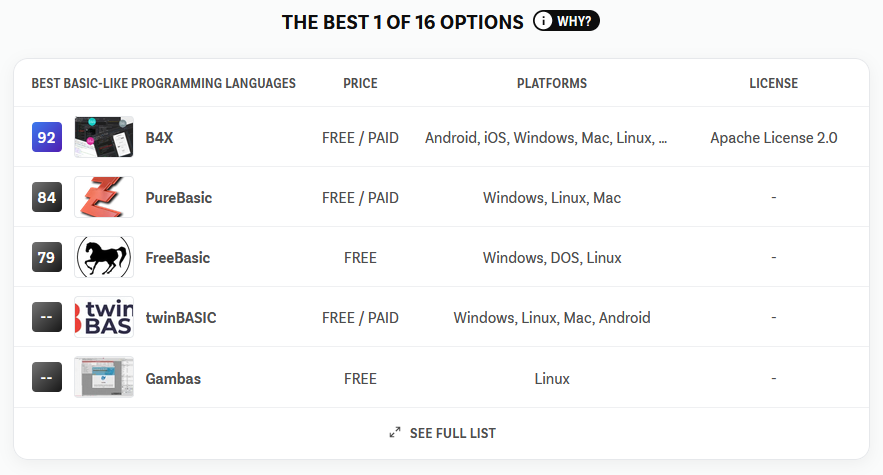883x475 pixels.
Task: Select the FreeBasic horse logo
Action: click(x=104, y=257)
